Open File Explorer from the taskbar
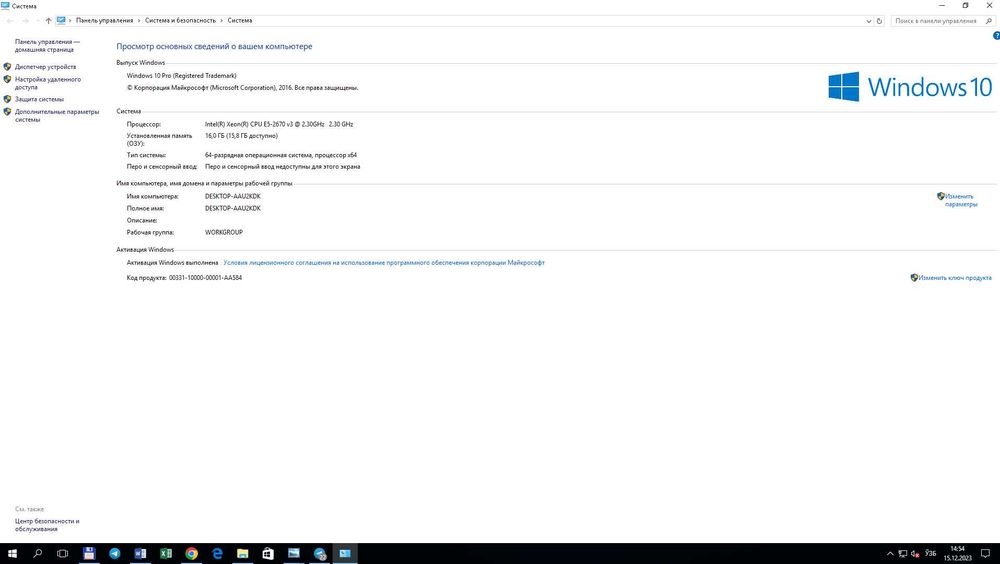 tap(242, 554)
